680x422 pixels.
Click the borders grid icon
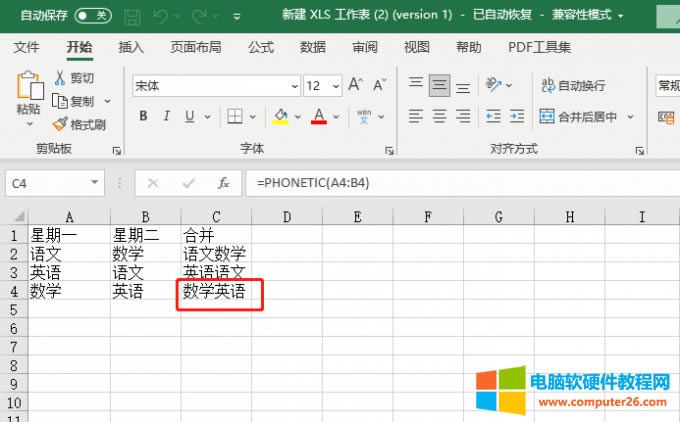235,116
